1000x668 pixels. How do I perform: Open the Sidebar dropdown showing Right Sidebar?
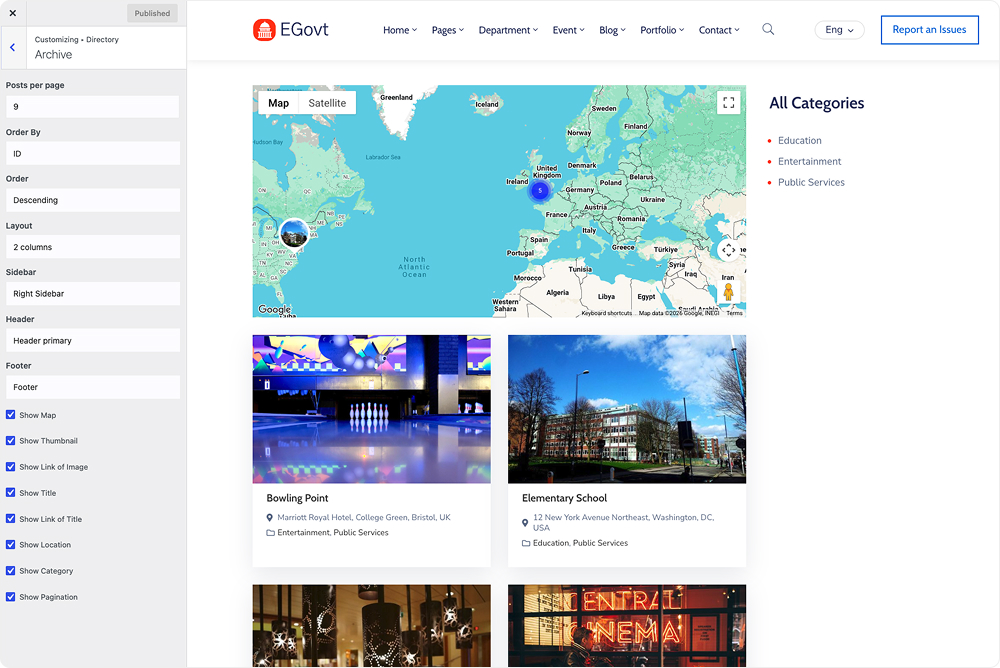point(93,293)
